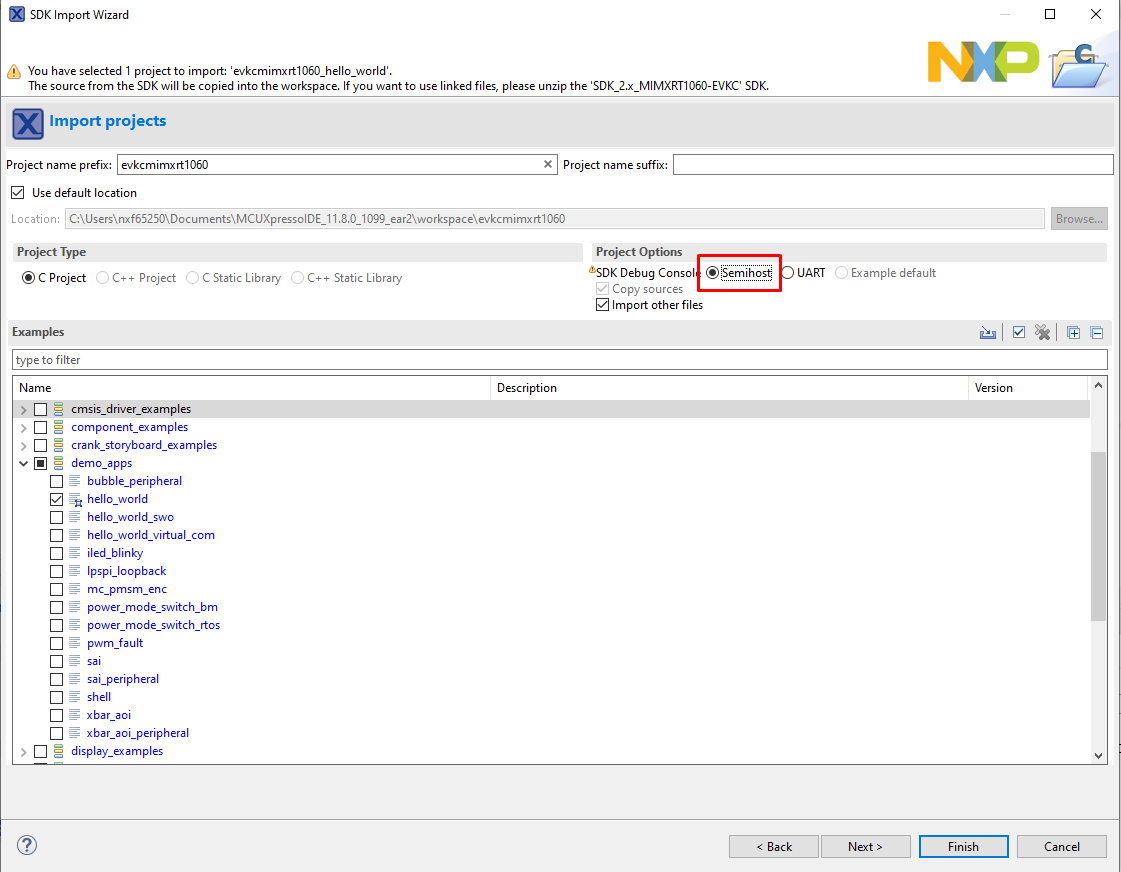The width and height of the screenshot is (1121, 872).
Task: Toggle the Use default location checkbox
Action: 17,193
